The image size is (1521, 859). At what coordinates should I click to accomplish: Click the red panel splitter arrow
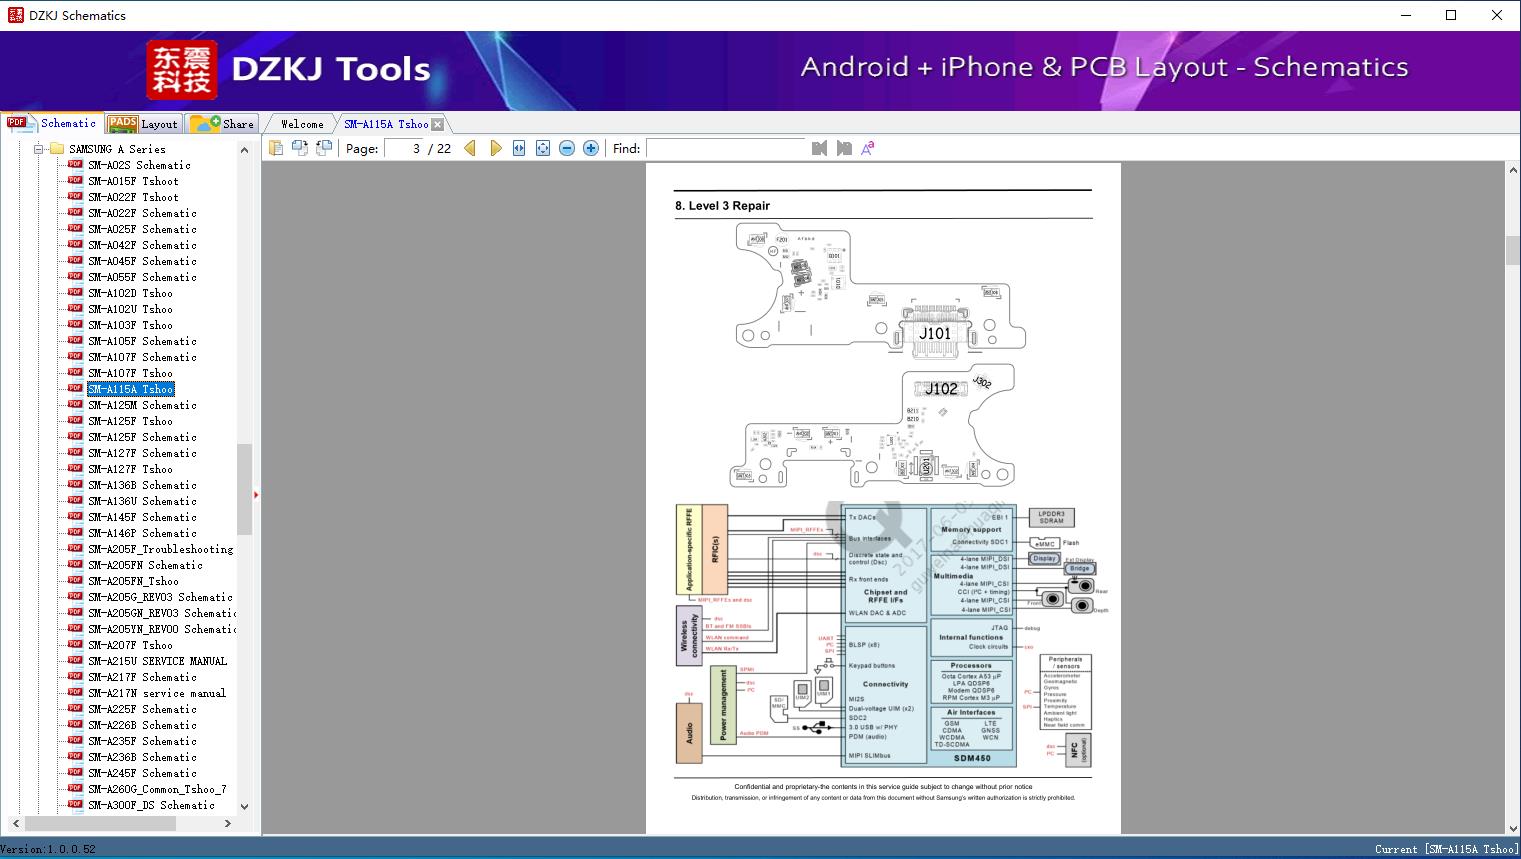click(x=256, y=494)
